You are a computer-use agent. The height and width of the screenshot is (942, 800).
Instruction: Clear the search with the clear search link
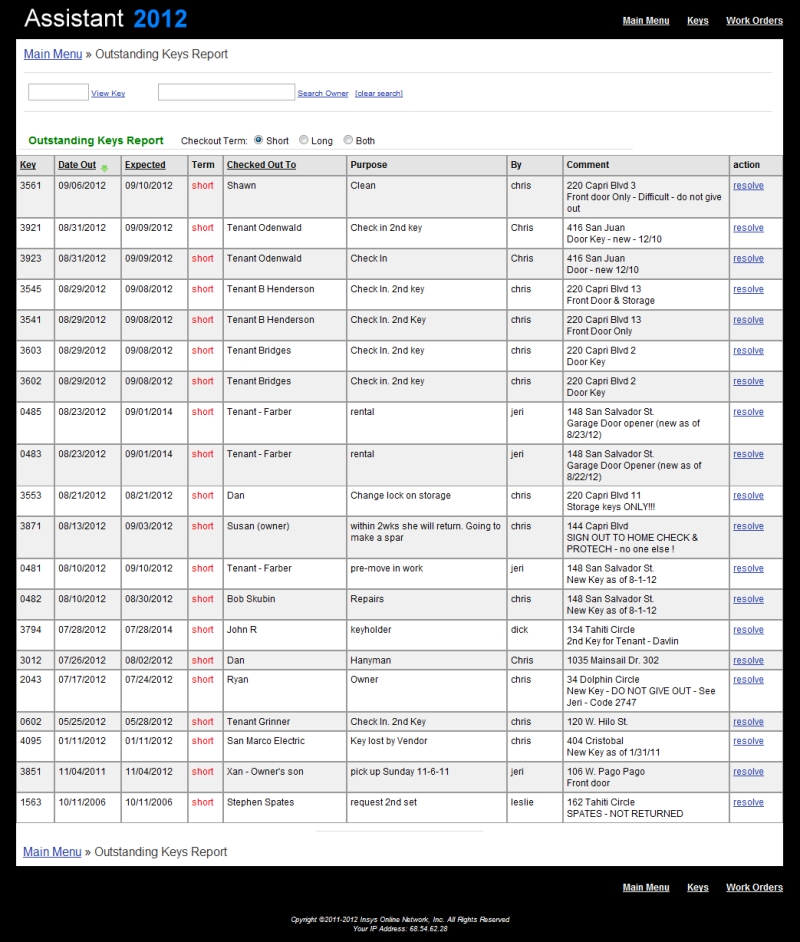click(379, 94)
